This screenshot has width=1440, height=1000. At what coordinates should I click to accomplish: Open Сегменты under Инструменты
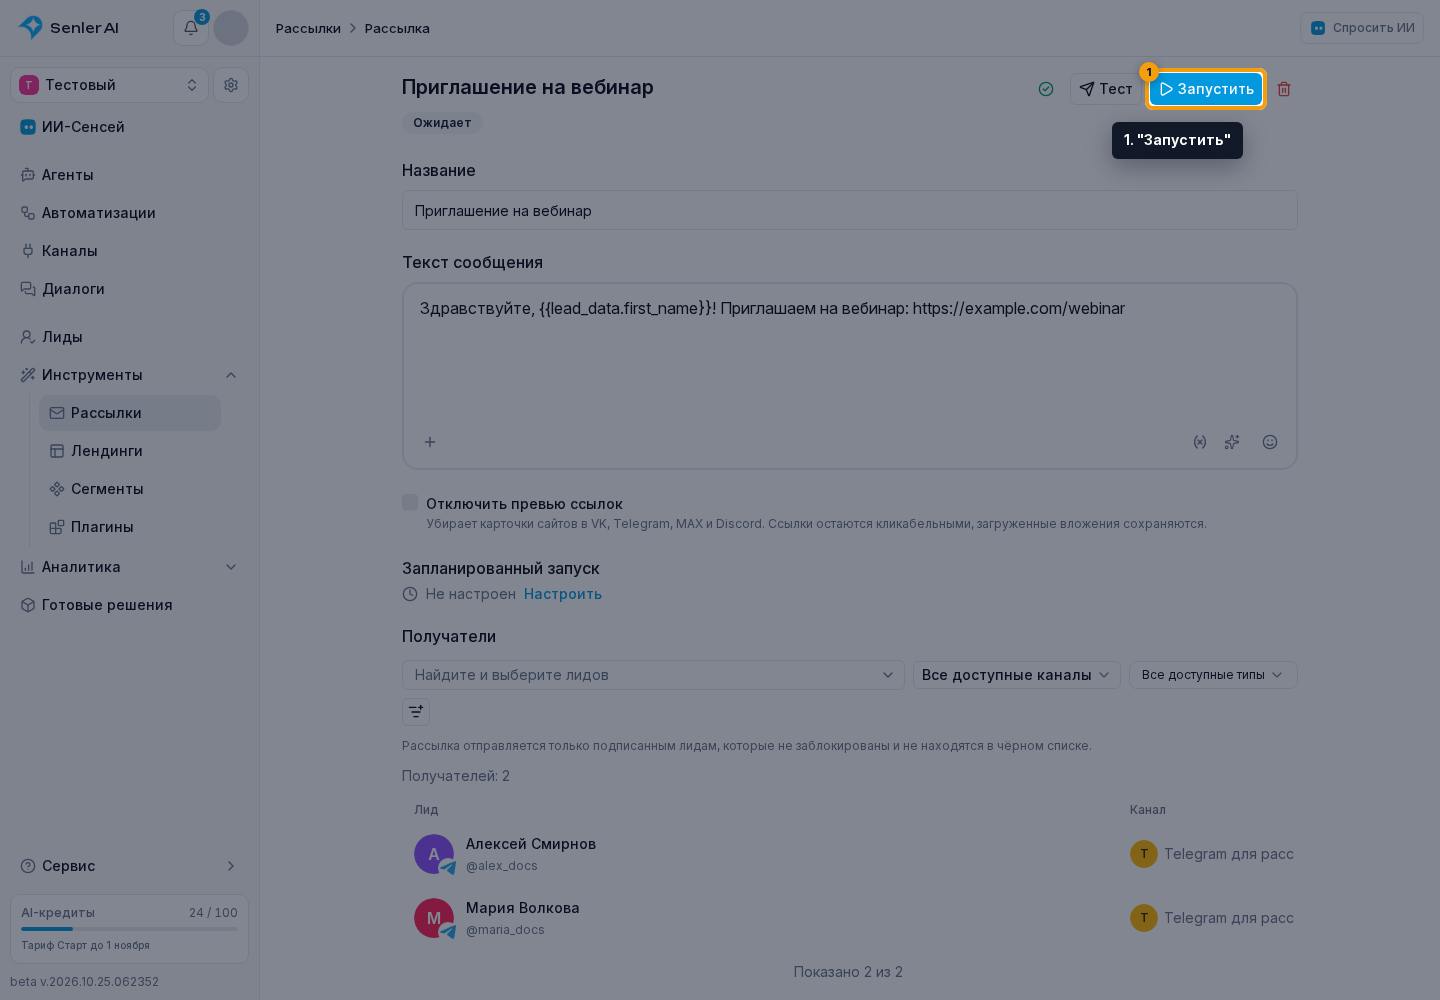(x=130, y=489)
